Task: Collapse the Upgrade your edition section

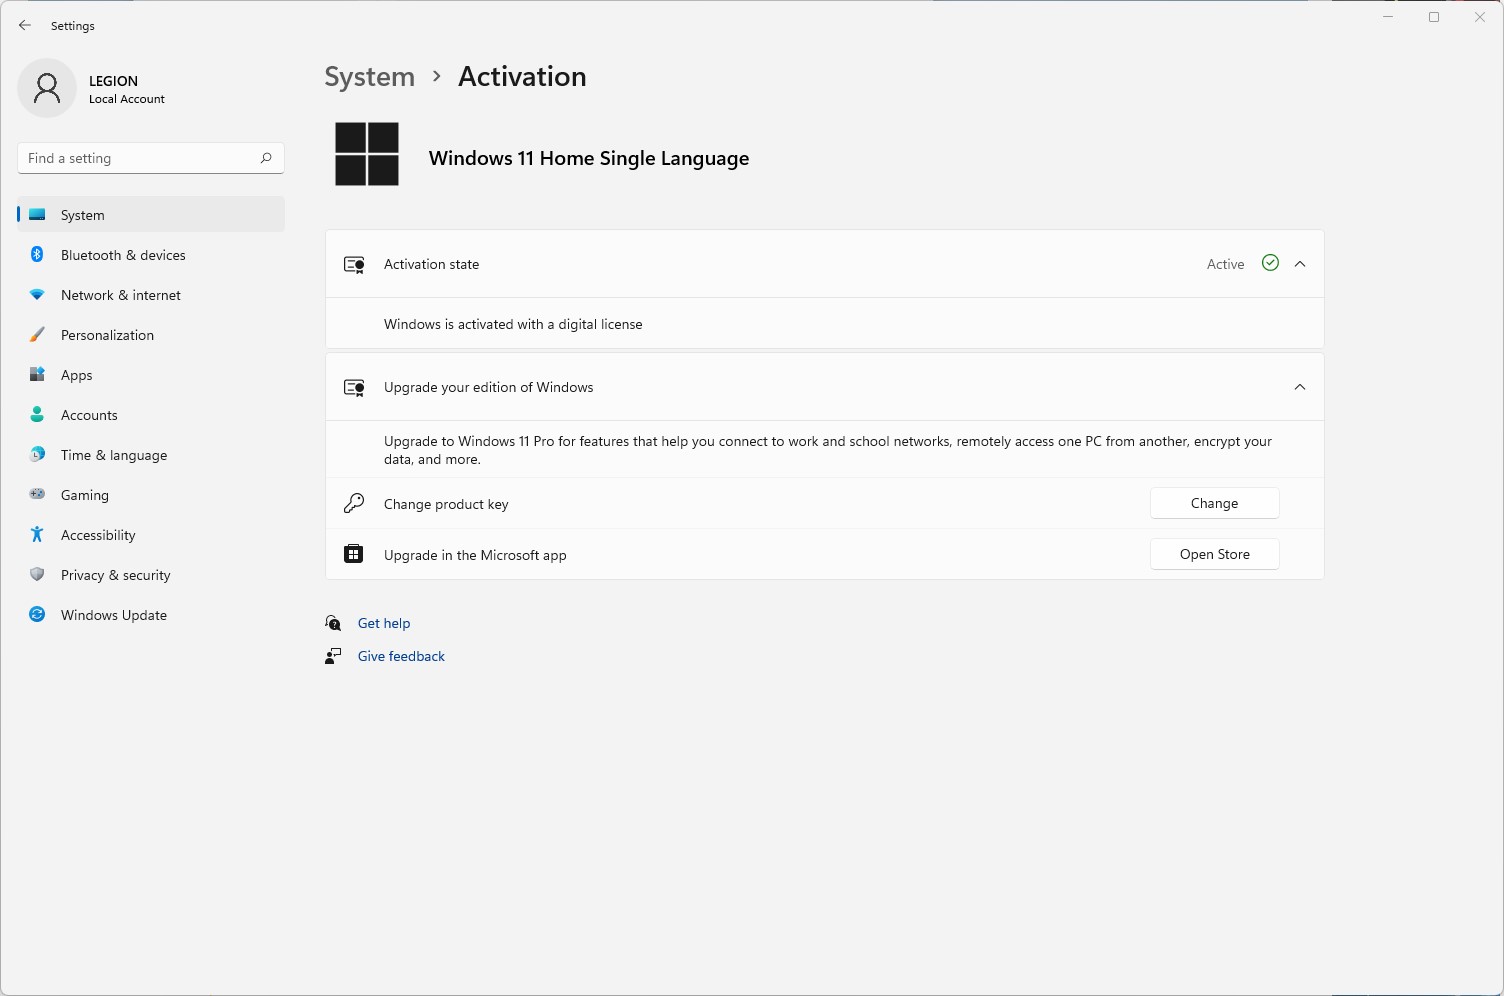Action: click(x=1300, y=387)
